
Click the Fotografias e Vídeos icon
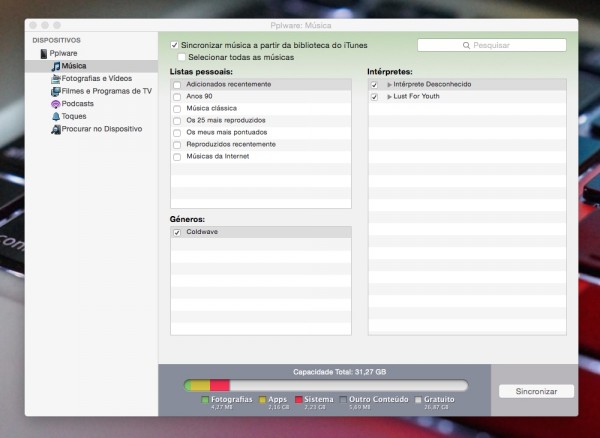click(56, 79)
